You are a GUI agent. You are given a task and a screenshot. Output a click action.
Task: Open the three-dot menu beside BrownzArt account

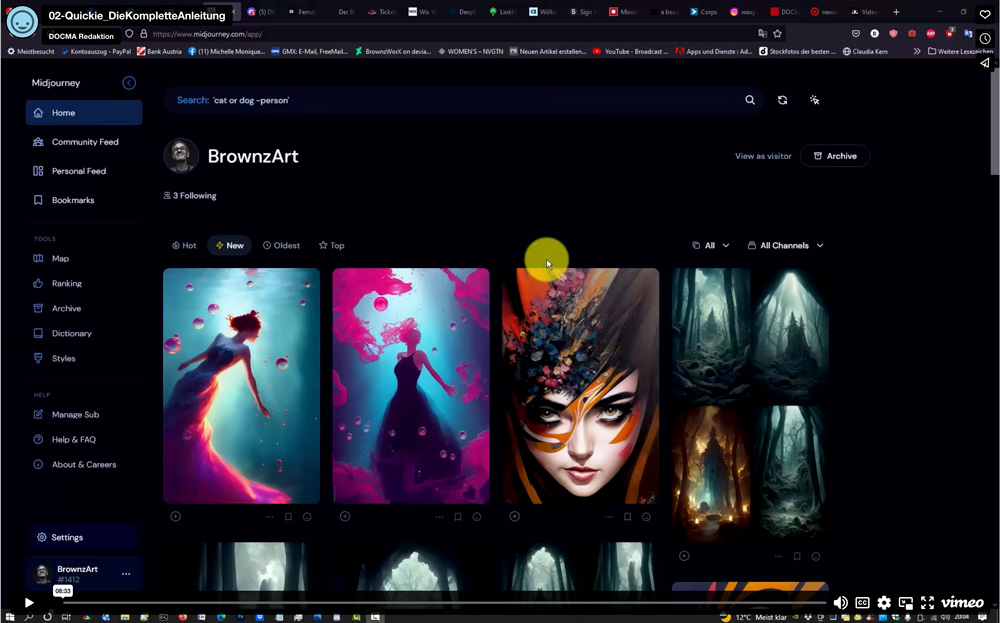[126, 574]
